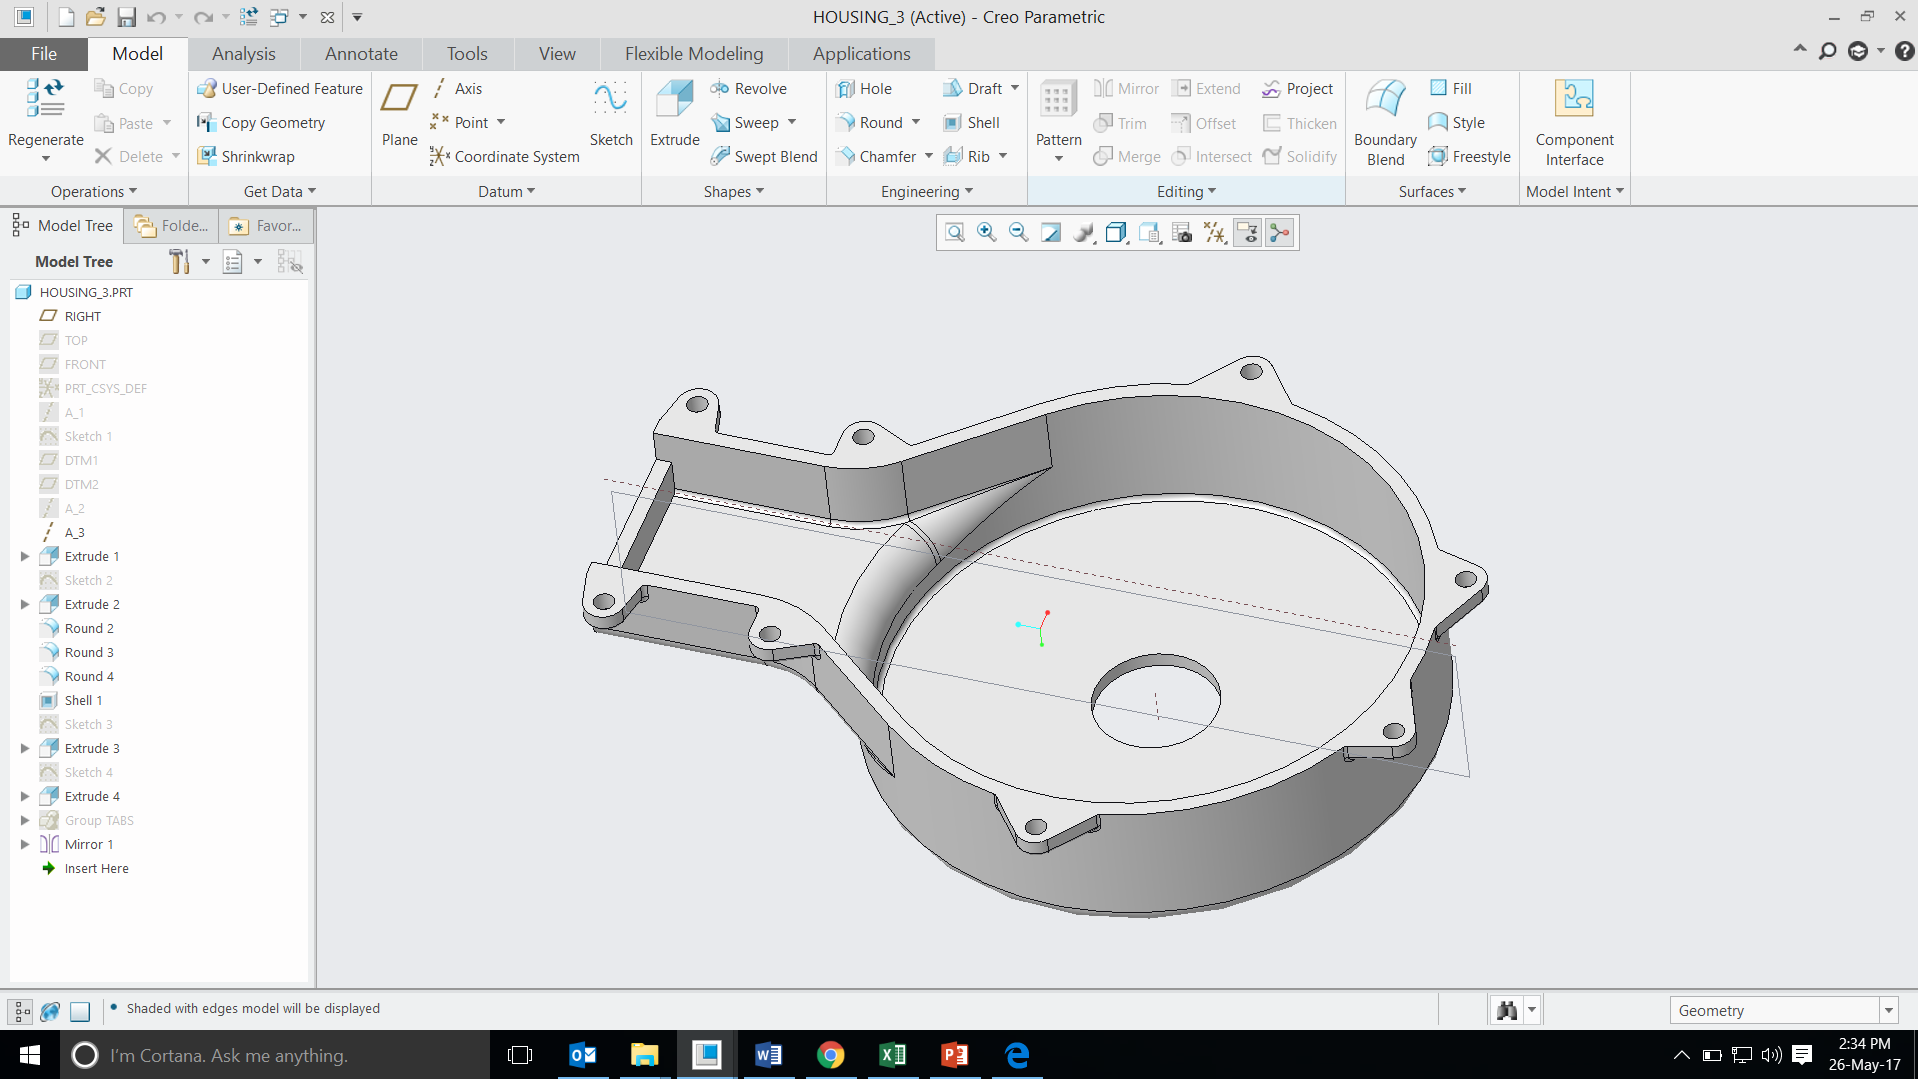
Task: Open the Geometry selection filter dropdown
Action: [x=1890, y=1010]
